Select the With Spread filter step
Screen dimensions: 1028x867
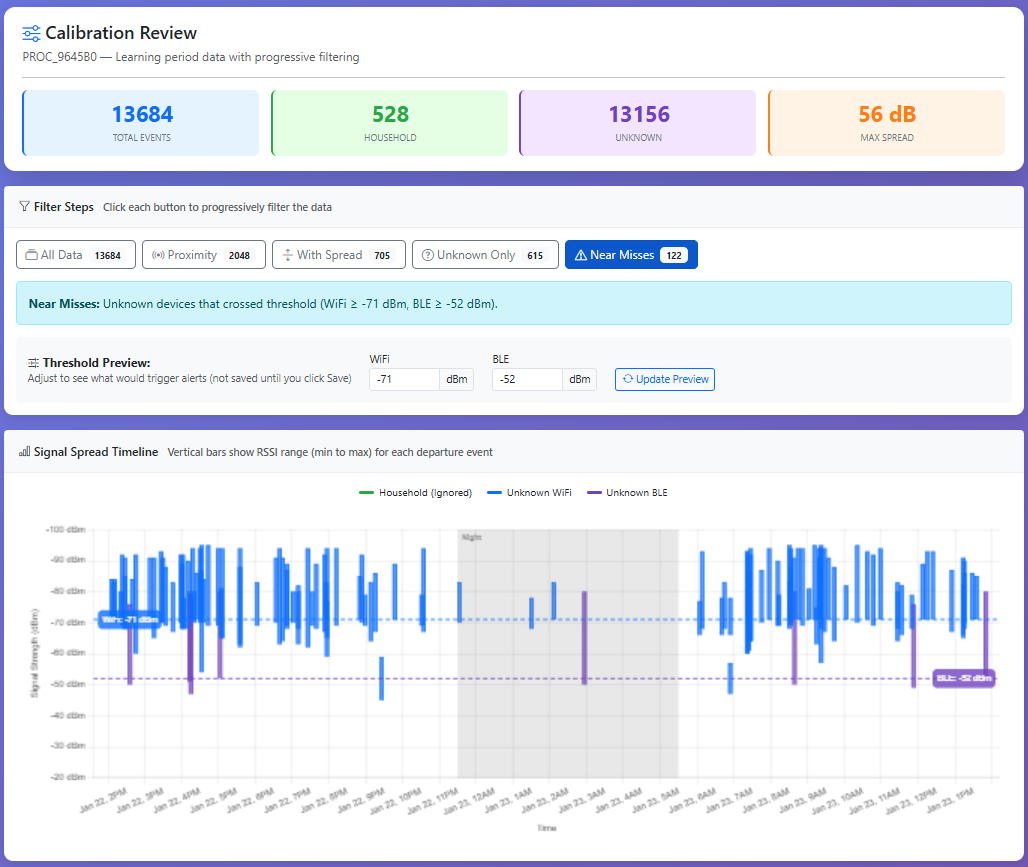(338, 255)
